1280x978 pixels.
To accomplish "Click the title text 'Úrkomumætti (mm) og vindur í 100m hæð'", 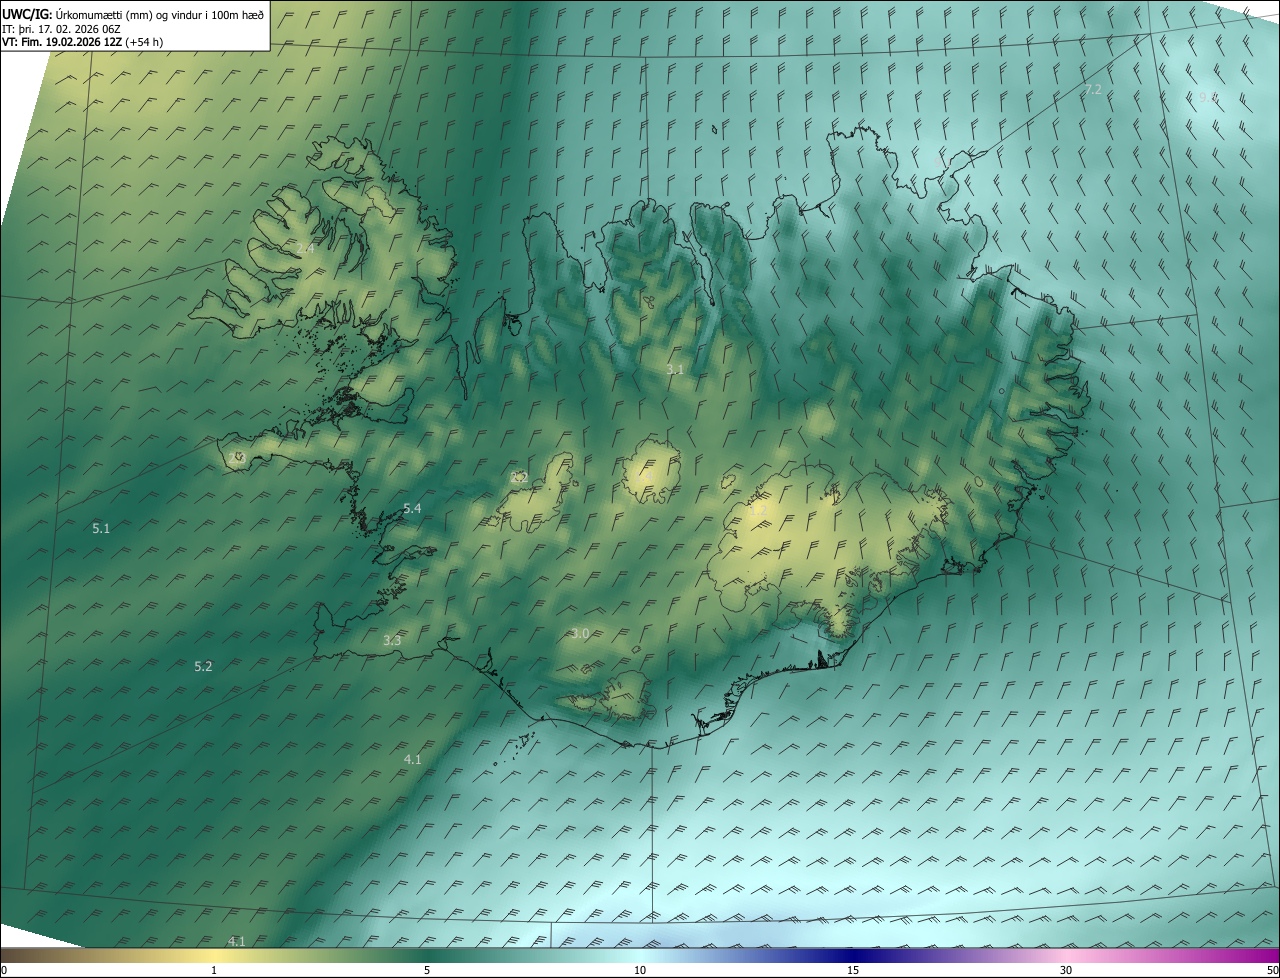I will (x=160, y=14).
